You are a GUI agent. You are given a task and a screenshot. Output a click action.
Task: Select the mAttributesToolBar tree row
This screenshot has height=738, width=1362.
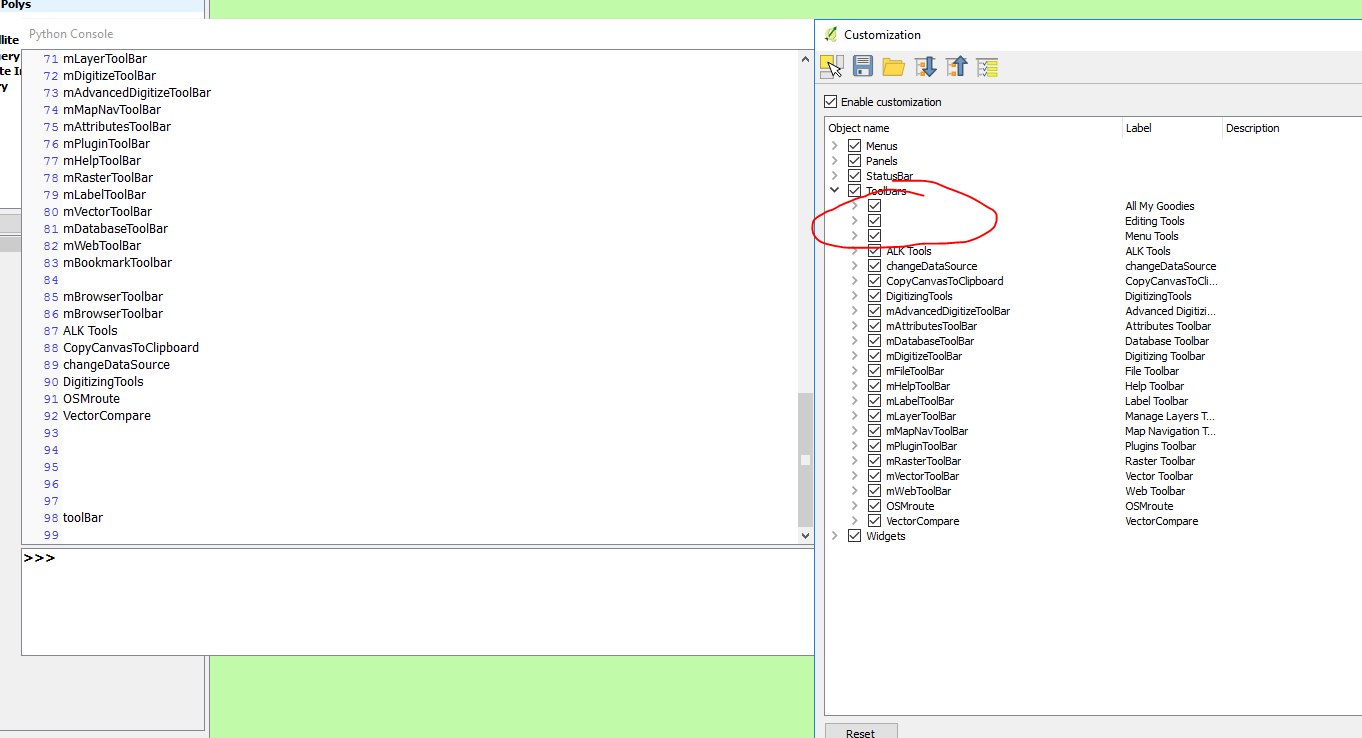(x=1094, y=326)
